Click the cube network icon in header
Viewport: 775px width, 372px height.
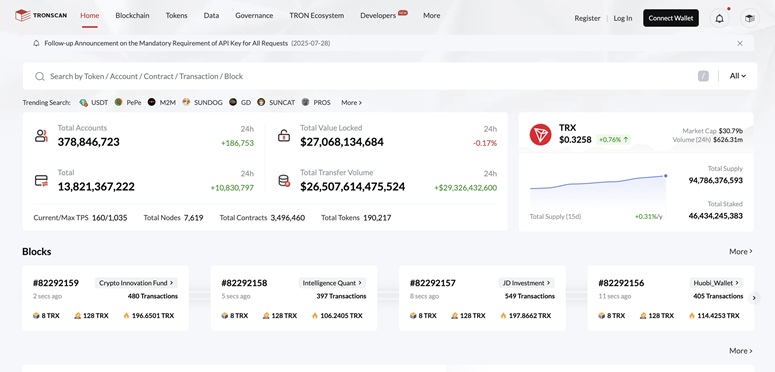point(750,18)
